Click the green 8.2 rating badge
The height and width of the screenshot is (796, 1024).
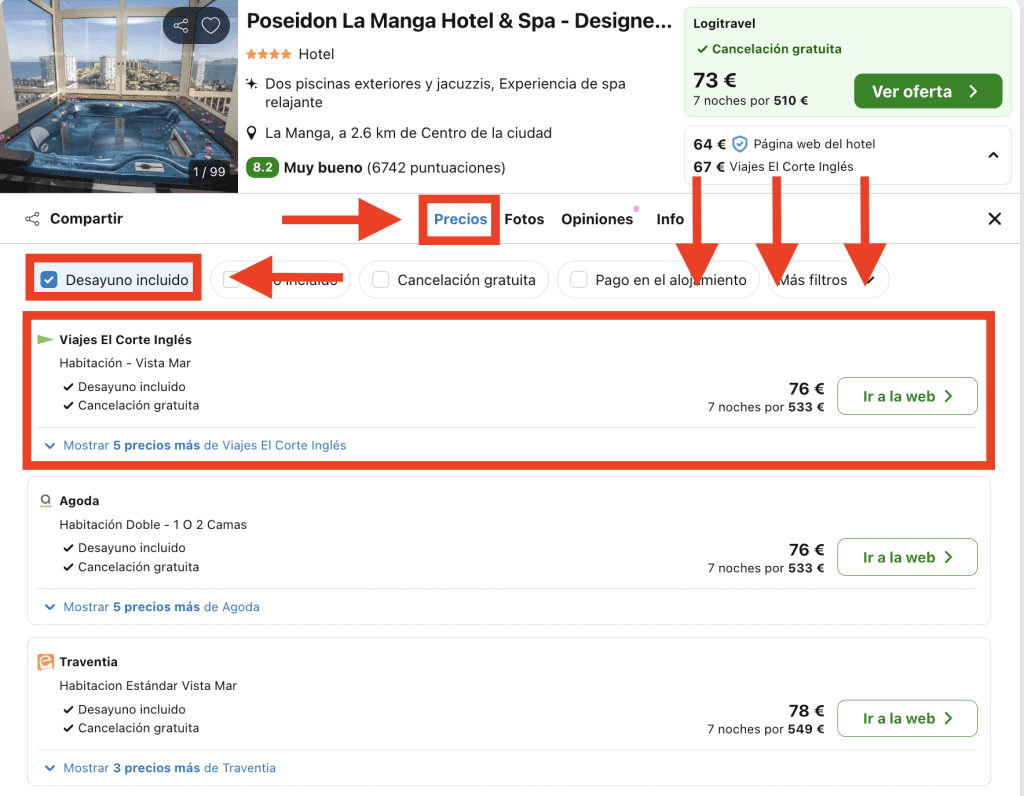262,168
